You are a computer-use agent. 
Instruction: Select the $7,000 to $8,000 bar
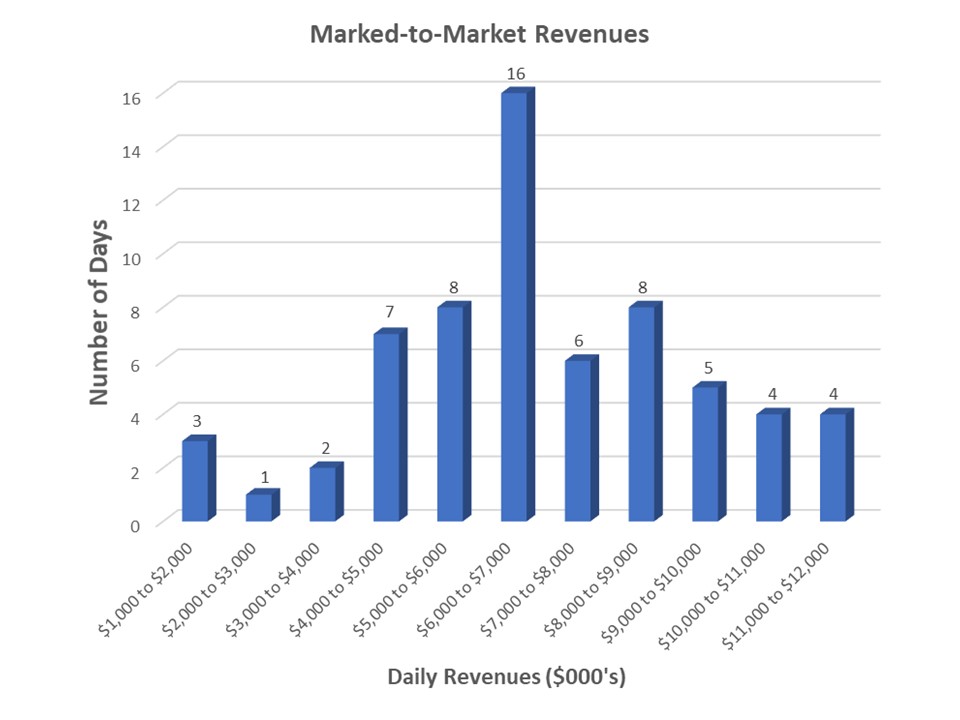[577, 440]
